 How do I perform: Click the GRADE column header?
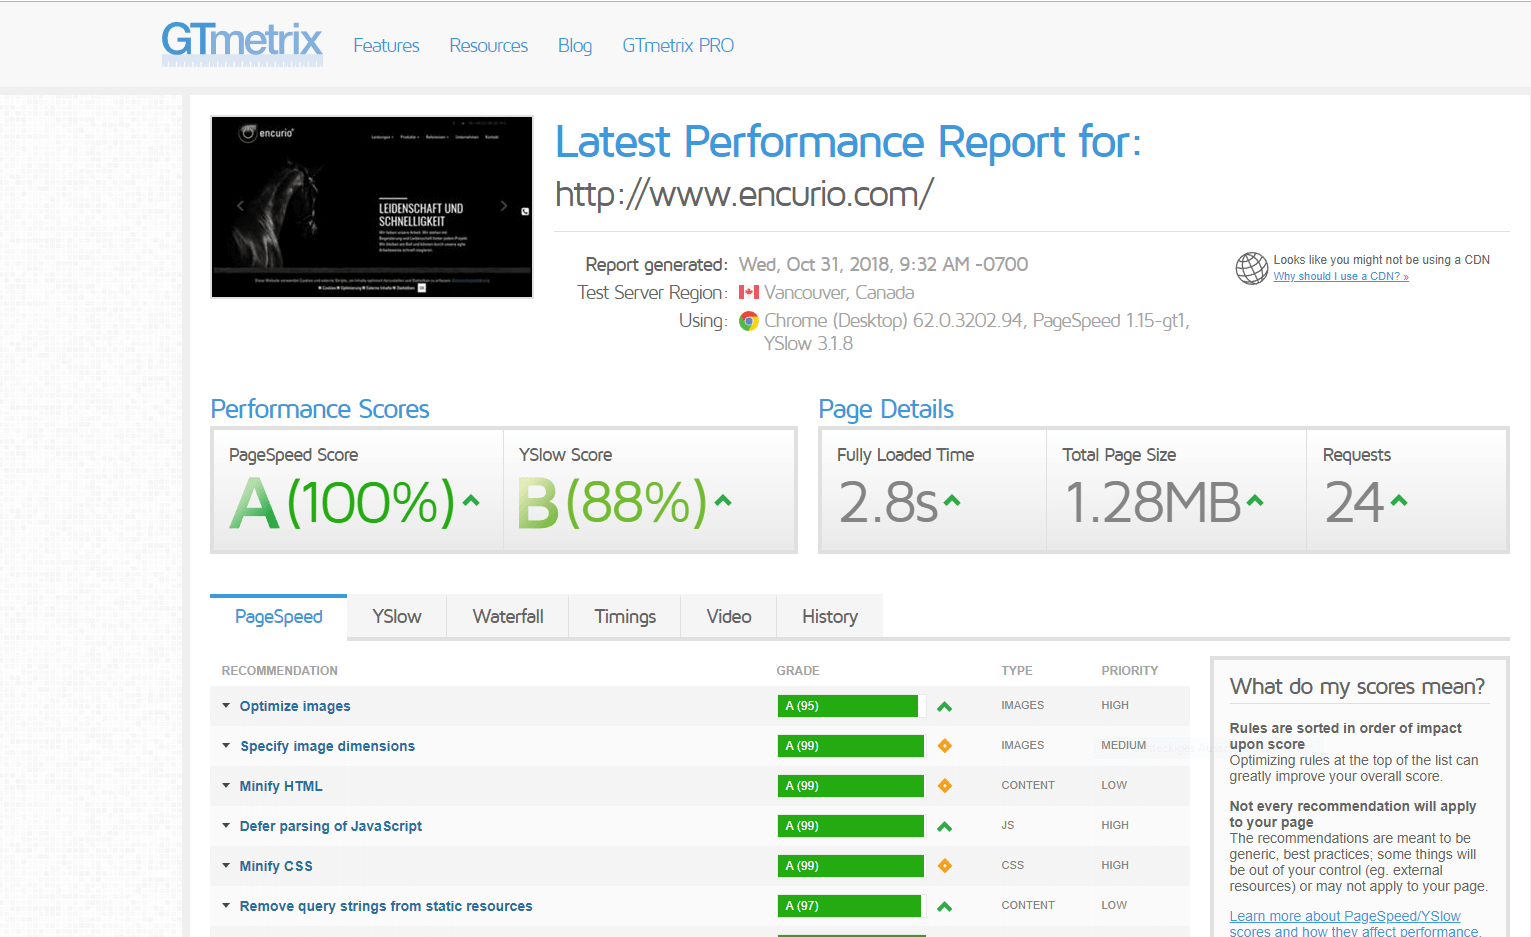tap(798, 671)
